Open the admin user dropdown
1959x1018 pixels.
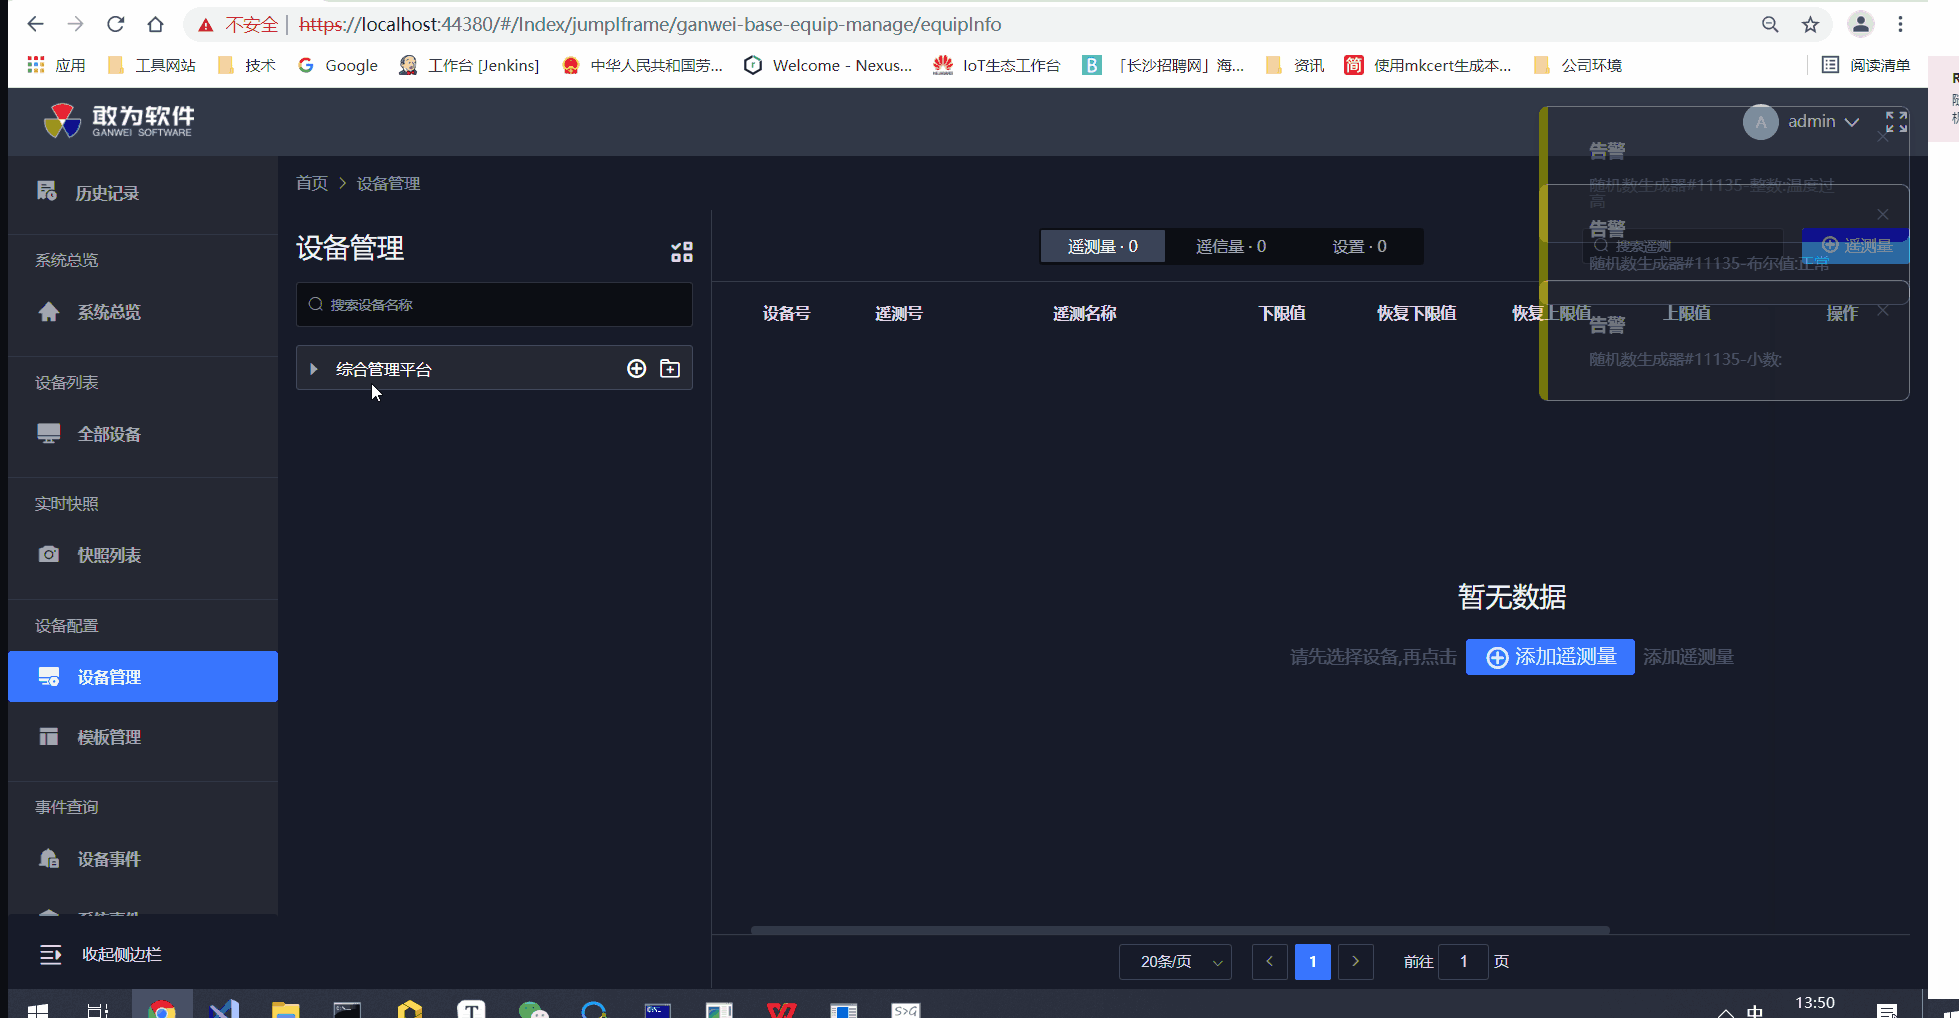tap(1802, 122)
